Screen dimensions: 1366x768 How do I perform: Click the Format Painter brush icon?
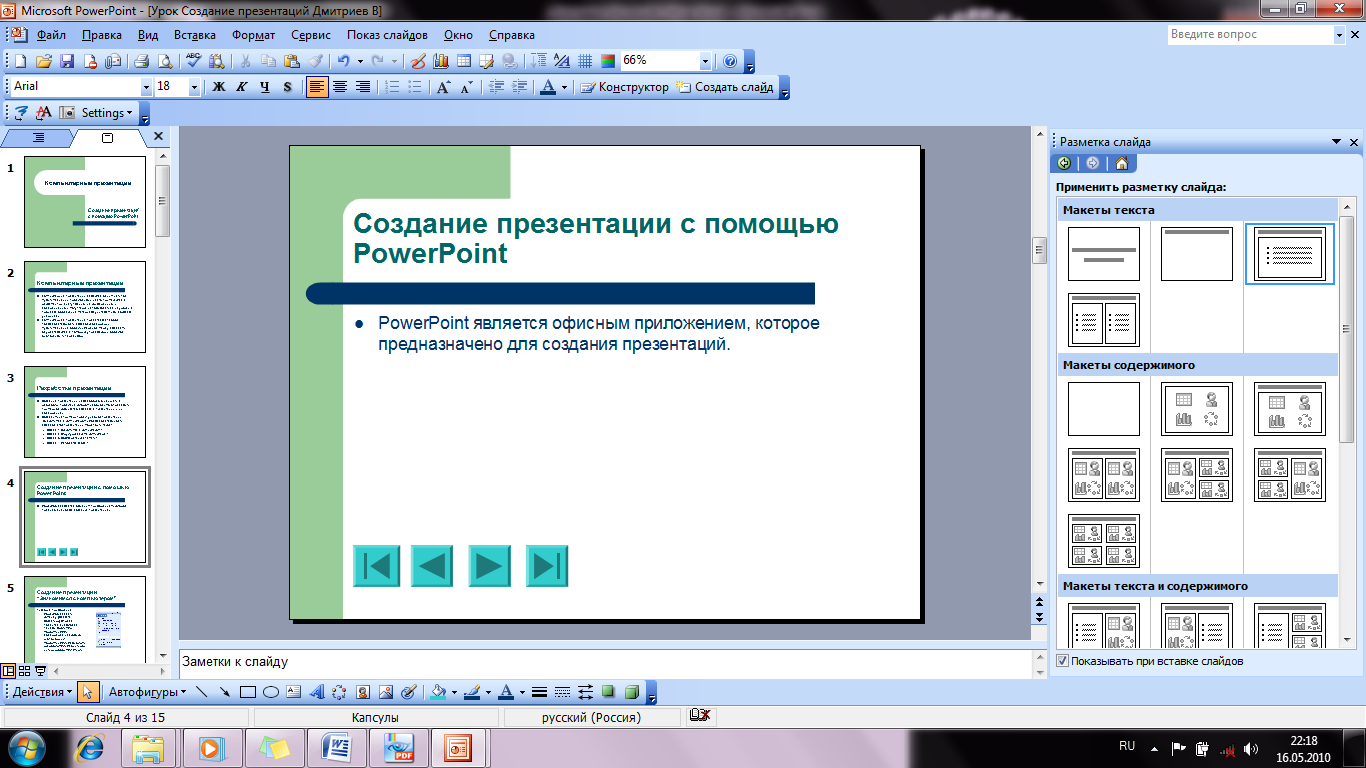314,61
